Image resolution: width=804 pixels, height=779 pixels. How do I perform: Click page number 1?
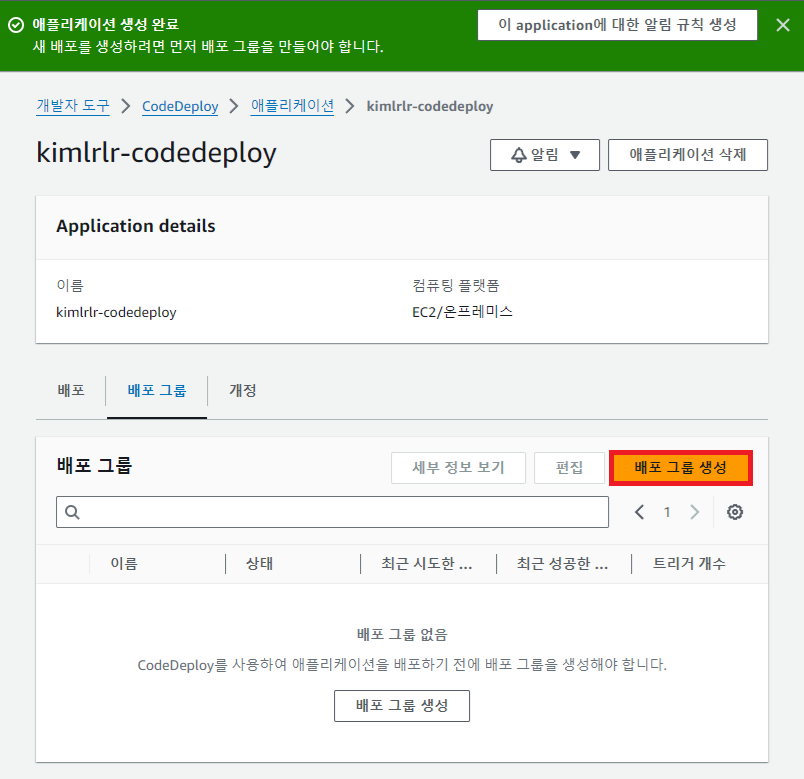pos(667,512)
